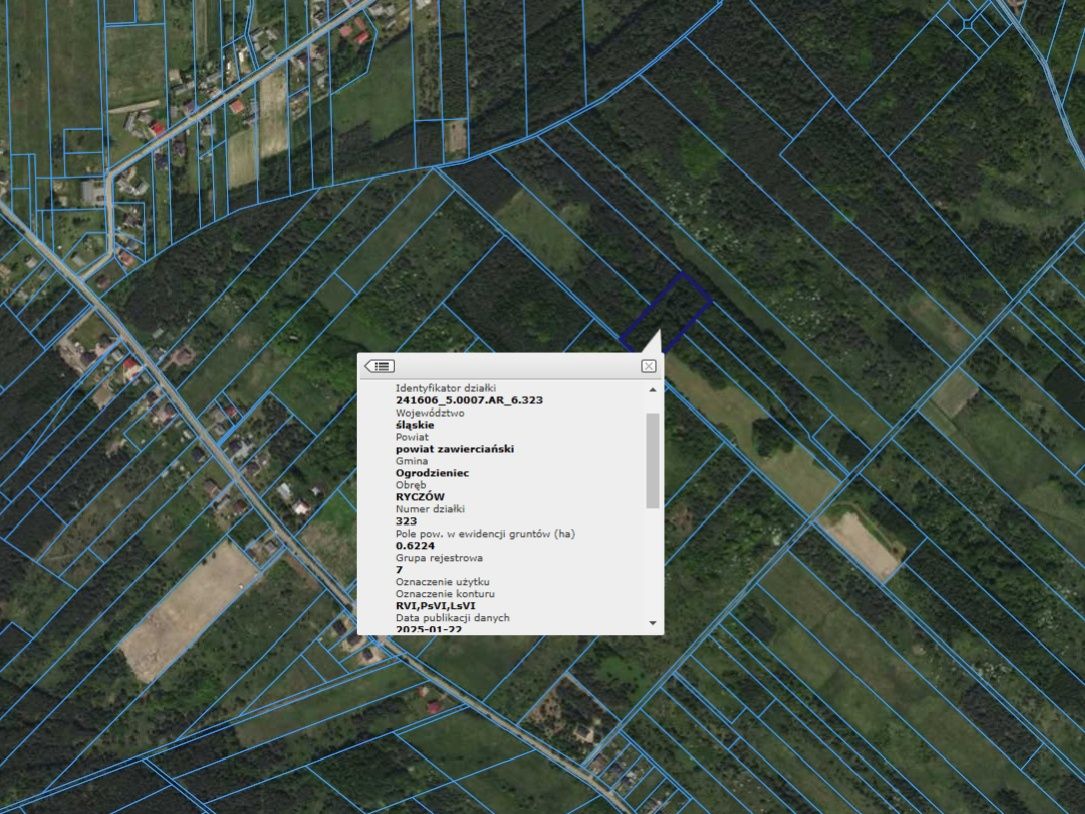Click the "Grupa rejestrowa" label
The width and height of the screenshot is (1085, 814).
click(439, 558)
